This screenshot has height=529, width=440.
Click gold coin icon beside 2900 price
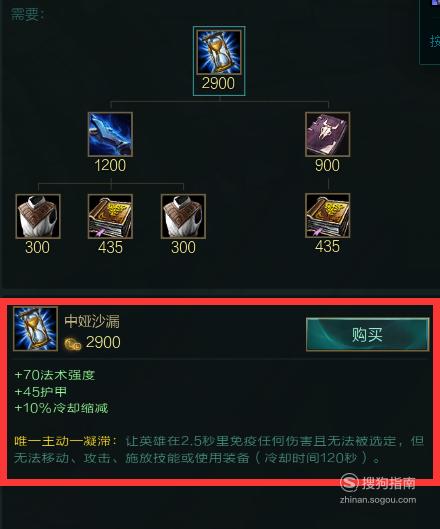73,344
